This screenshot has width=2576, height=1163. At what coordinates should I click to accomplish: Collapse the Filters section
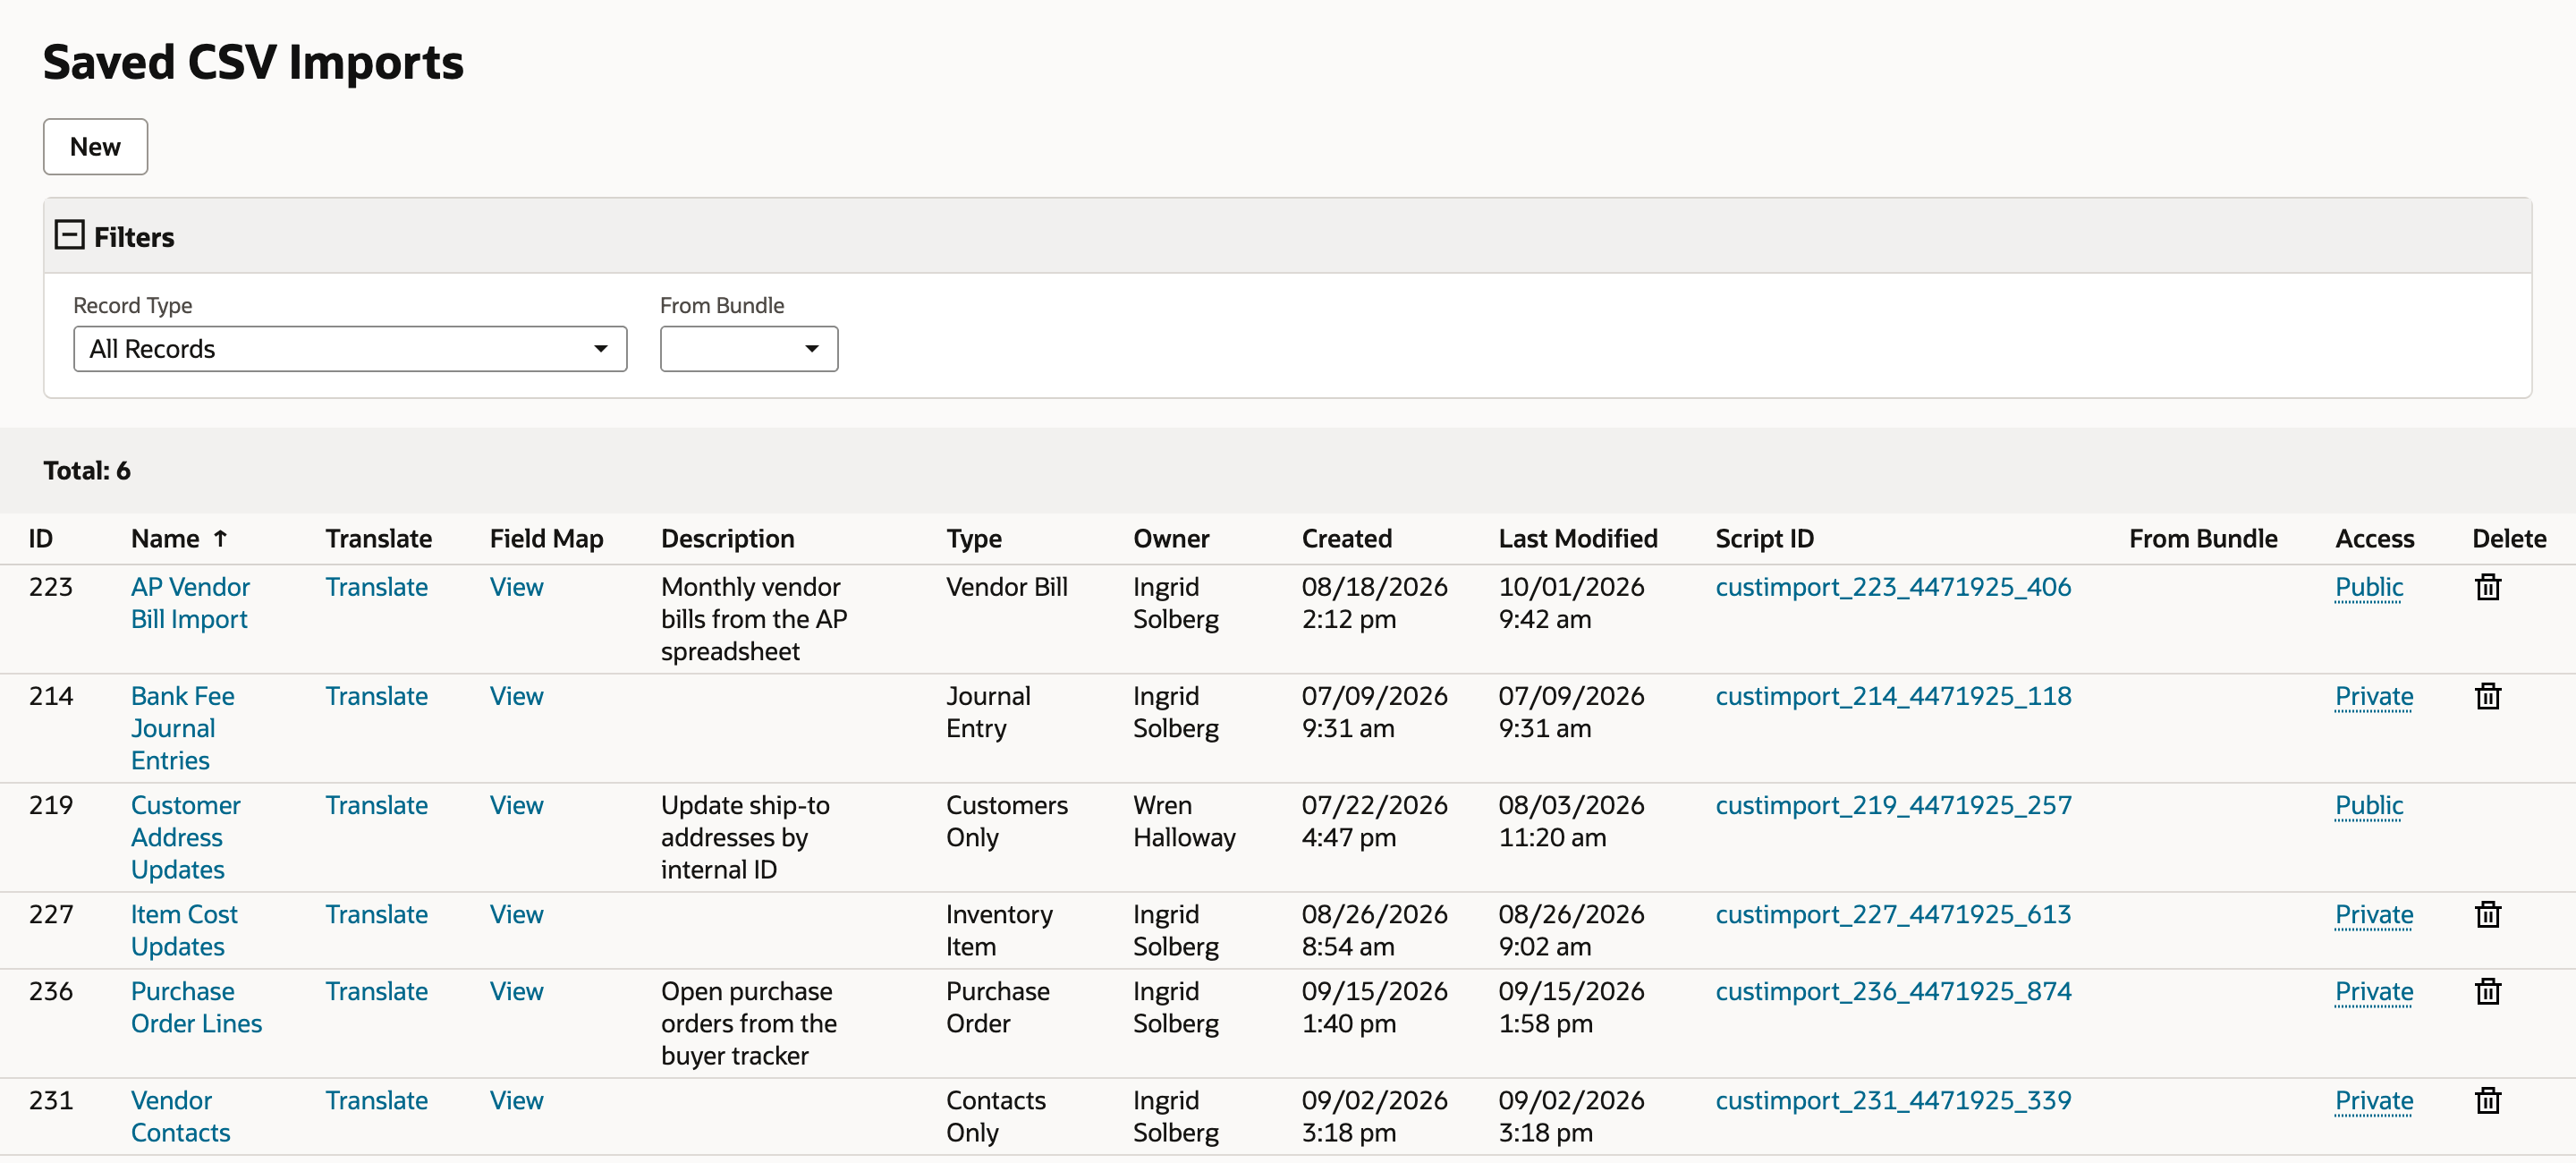pyautogui.click(x=69, y=235)
